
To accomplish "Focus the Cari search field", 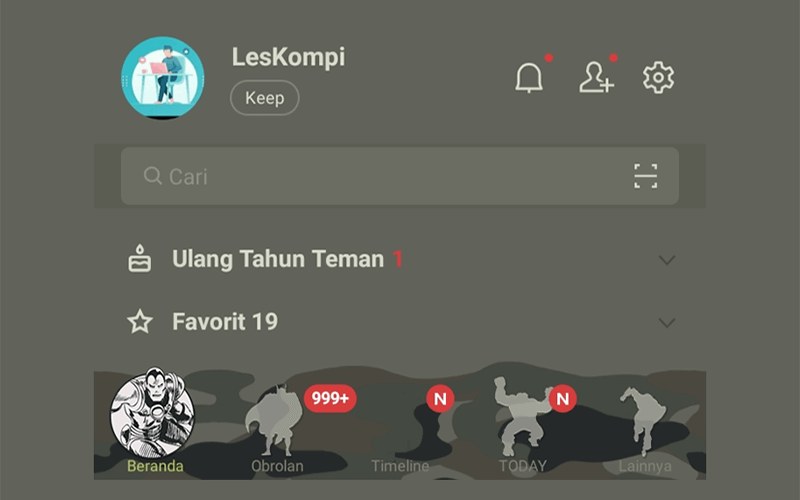I will pyautogui.click(x=399, y=176).
